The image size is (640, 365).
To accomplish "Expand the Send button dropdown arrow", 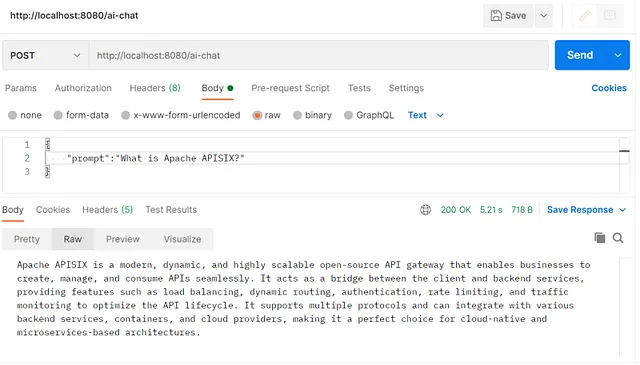I will pyautogui.click(x=618, y=55).
